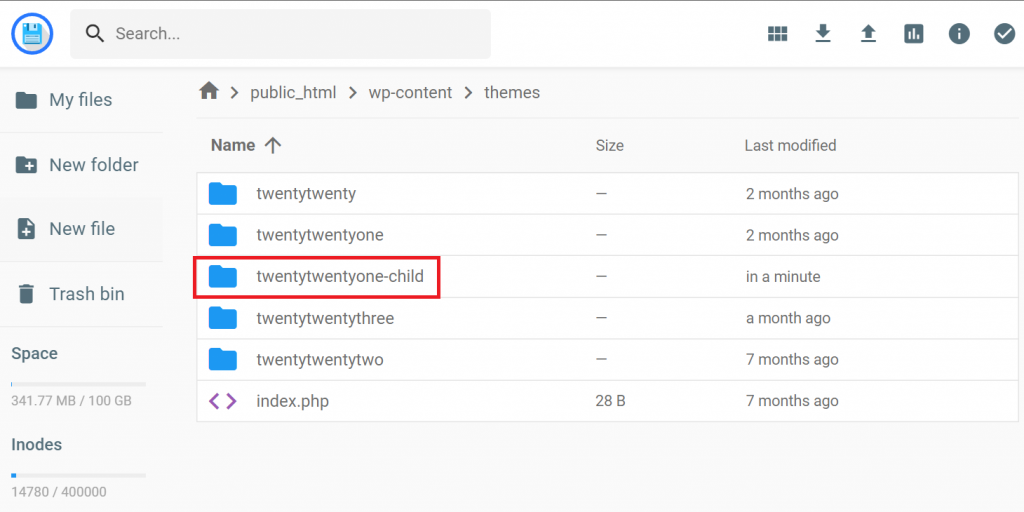Click the file manager logo icon
The width and height of the screenshot is (1024, 512).
pos(33,34)
